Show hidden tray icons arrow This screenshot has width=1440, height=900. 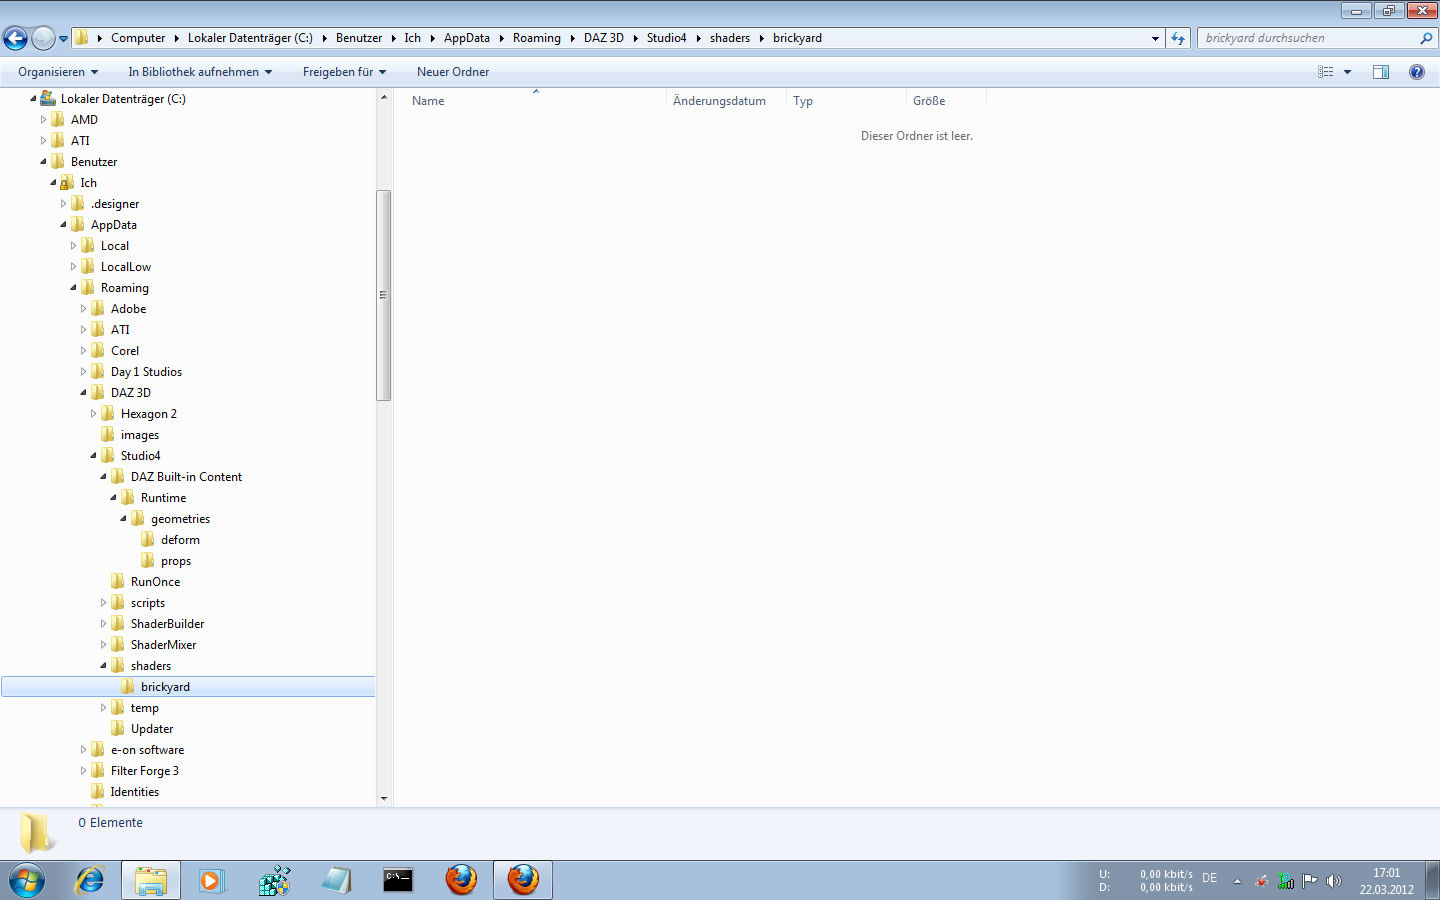pyautogui.click(x=1237, y=881)
